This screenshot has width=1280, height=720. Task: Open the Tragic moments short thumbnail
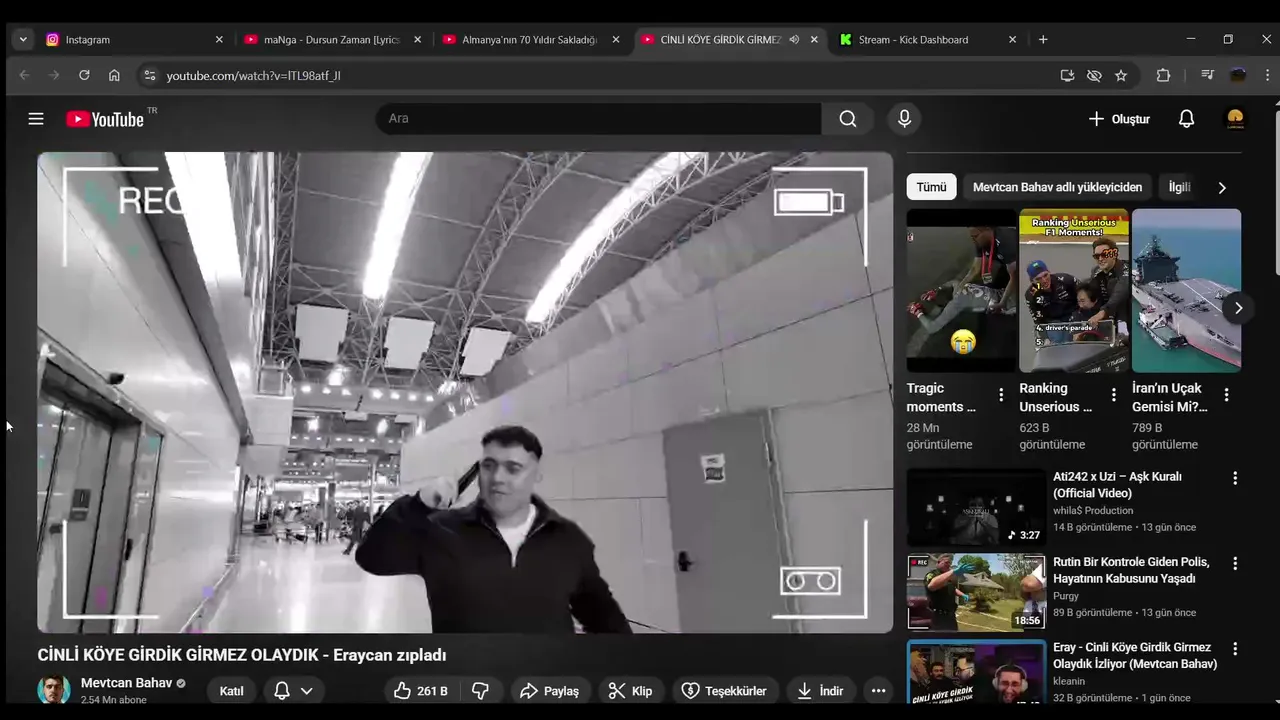(961, 290)
